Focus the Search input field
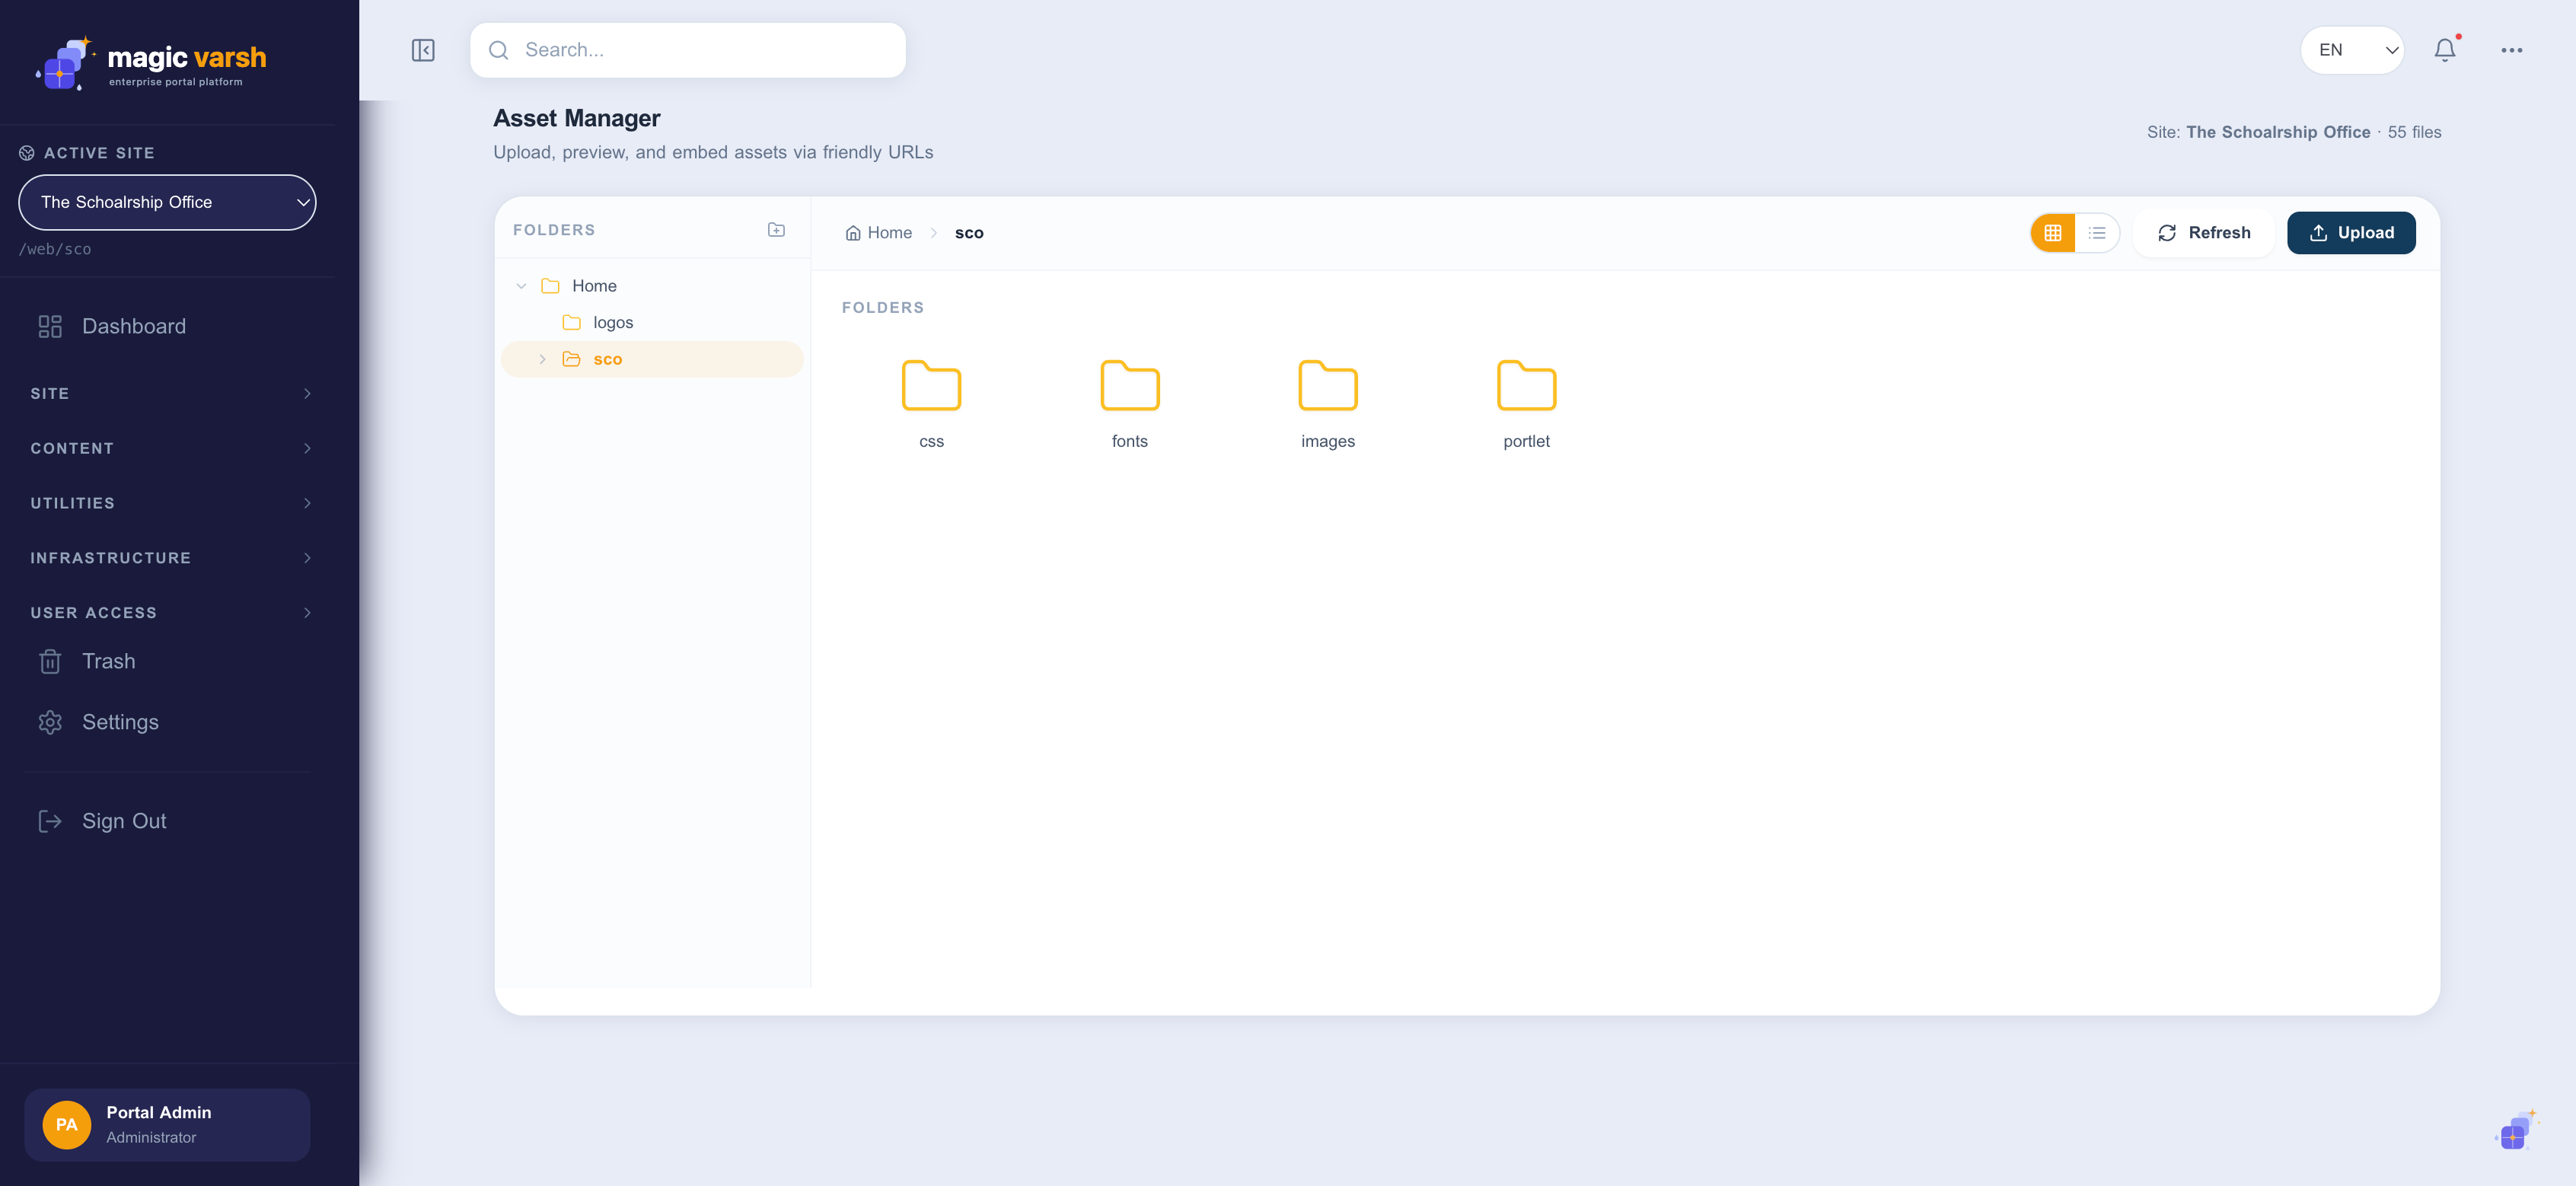This screenshot has height=1186, width=2576. pyautogui.click(x=688, y=50)
